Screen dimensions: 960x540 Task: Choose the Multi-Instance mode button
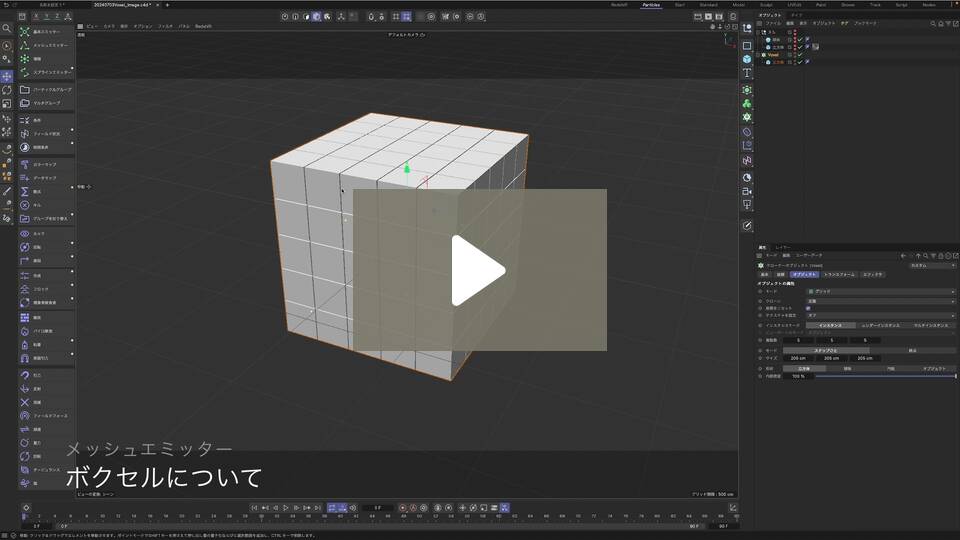pos(931,326)
